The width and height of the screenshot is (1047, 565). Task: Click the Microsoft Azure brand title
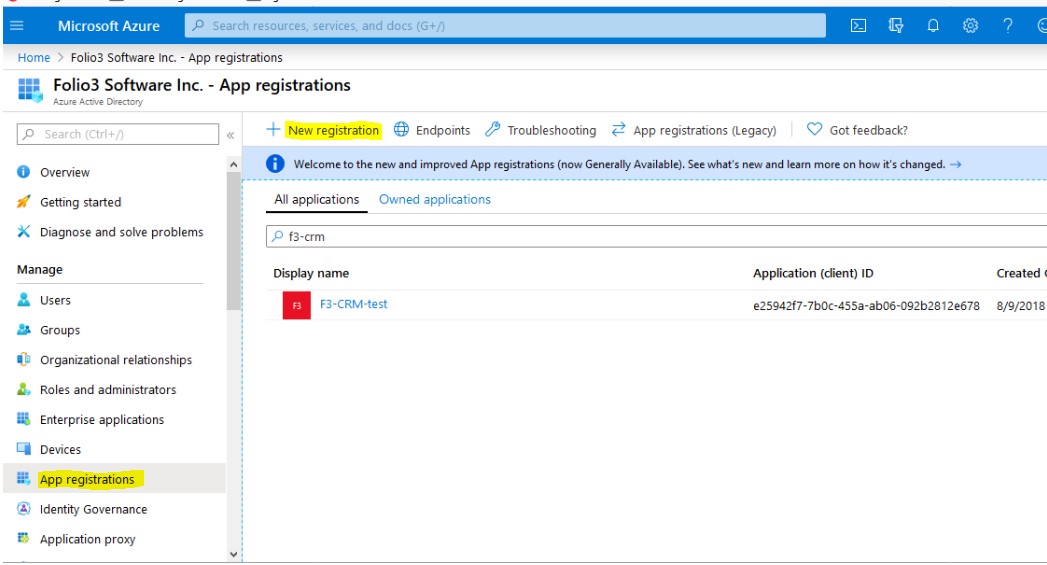coord(109,26)
